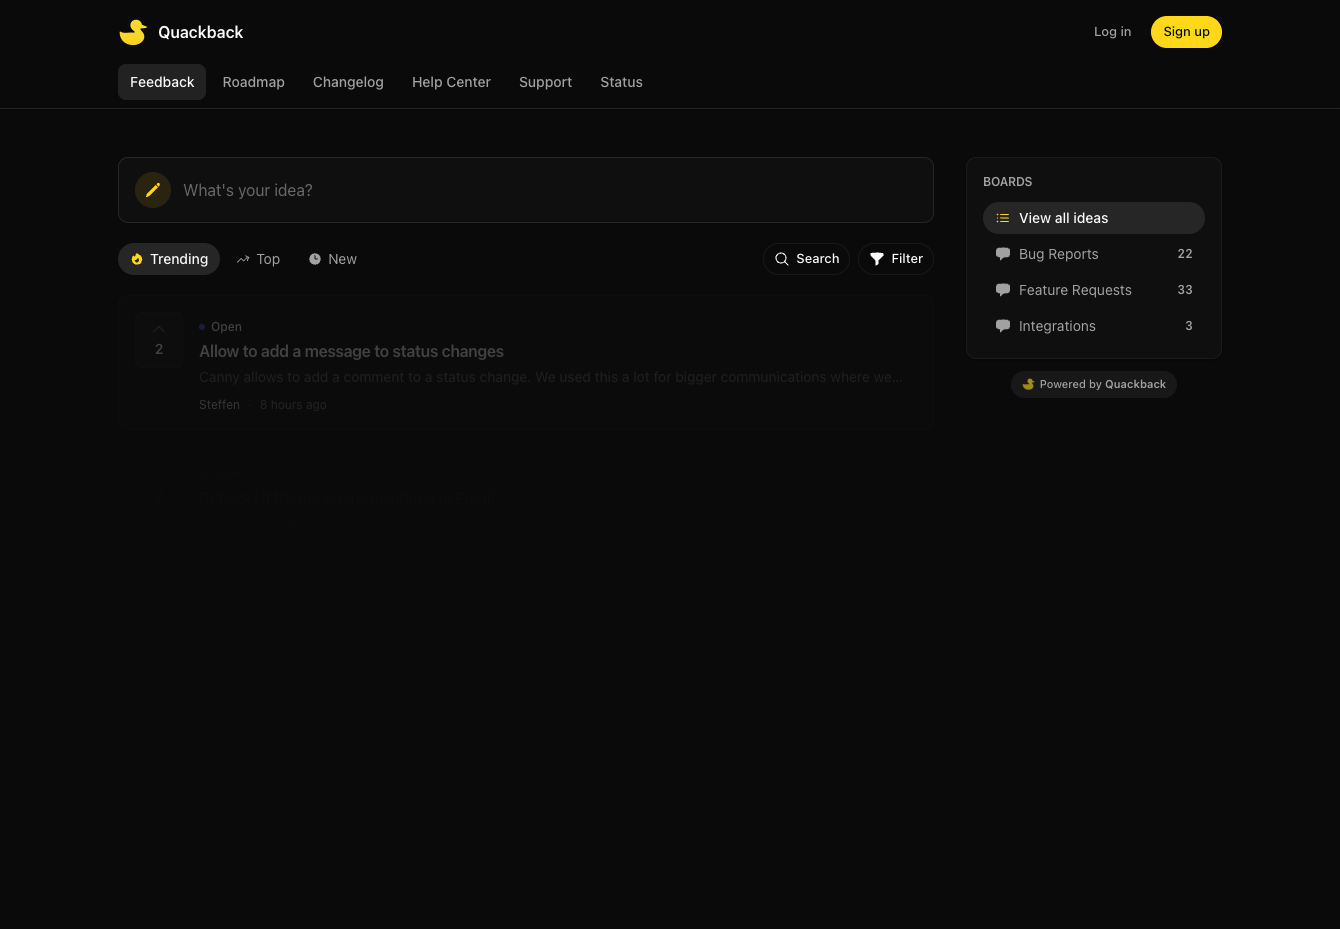The width and height of the screenshot is (1340, 929).
Task: Click the Bug Reports speech bubble icon
Action: 1003,254
